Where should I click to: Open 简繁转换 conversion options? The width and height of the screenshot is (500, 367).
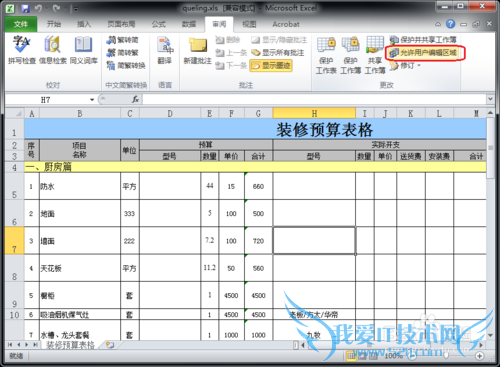coord(126,65)
